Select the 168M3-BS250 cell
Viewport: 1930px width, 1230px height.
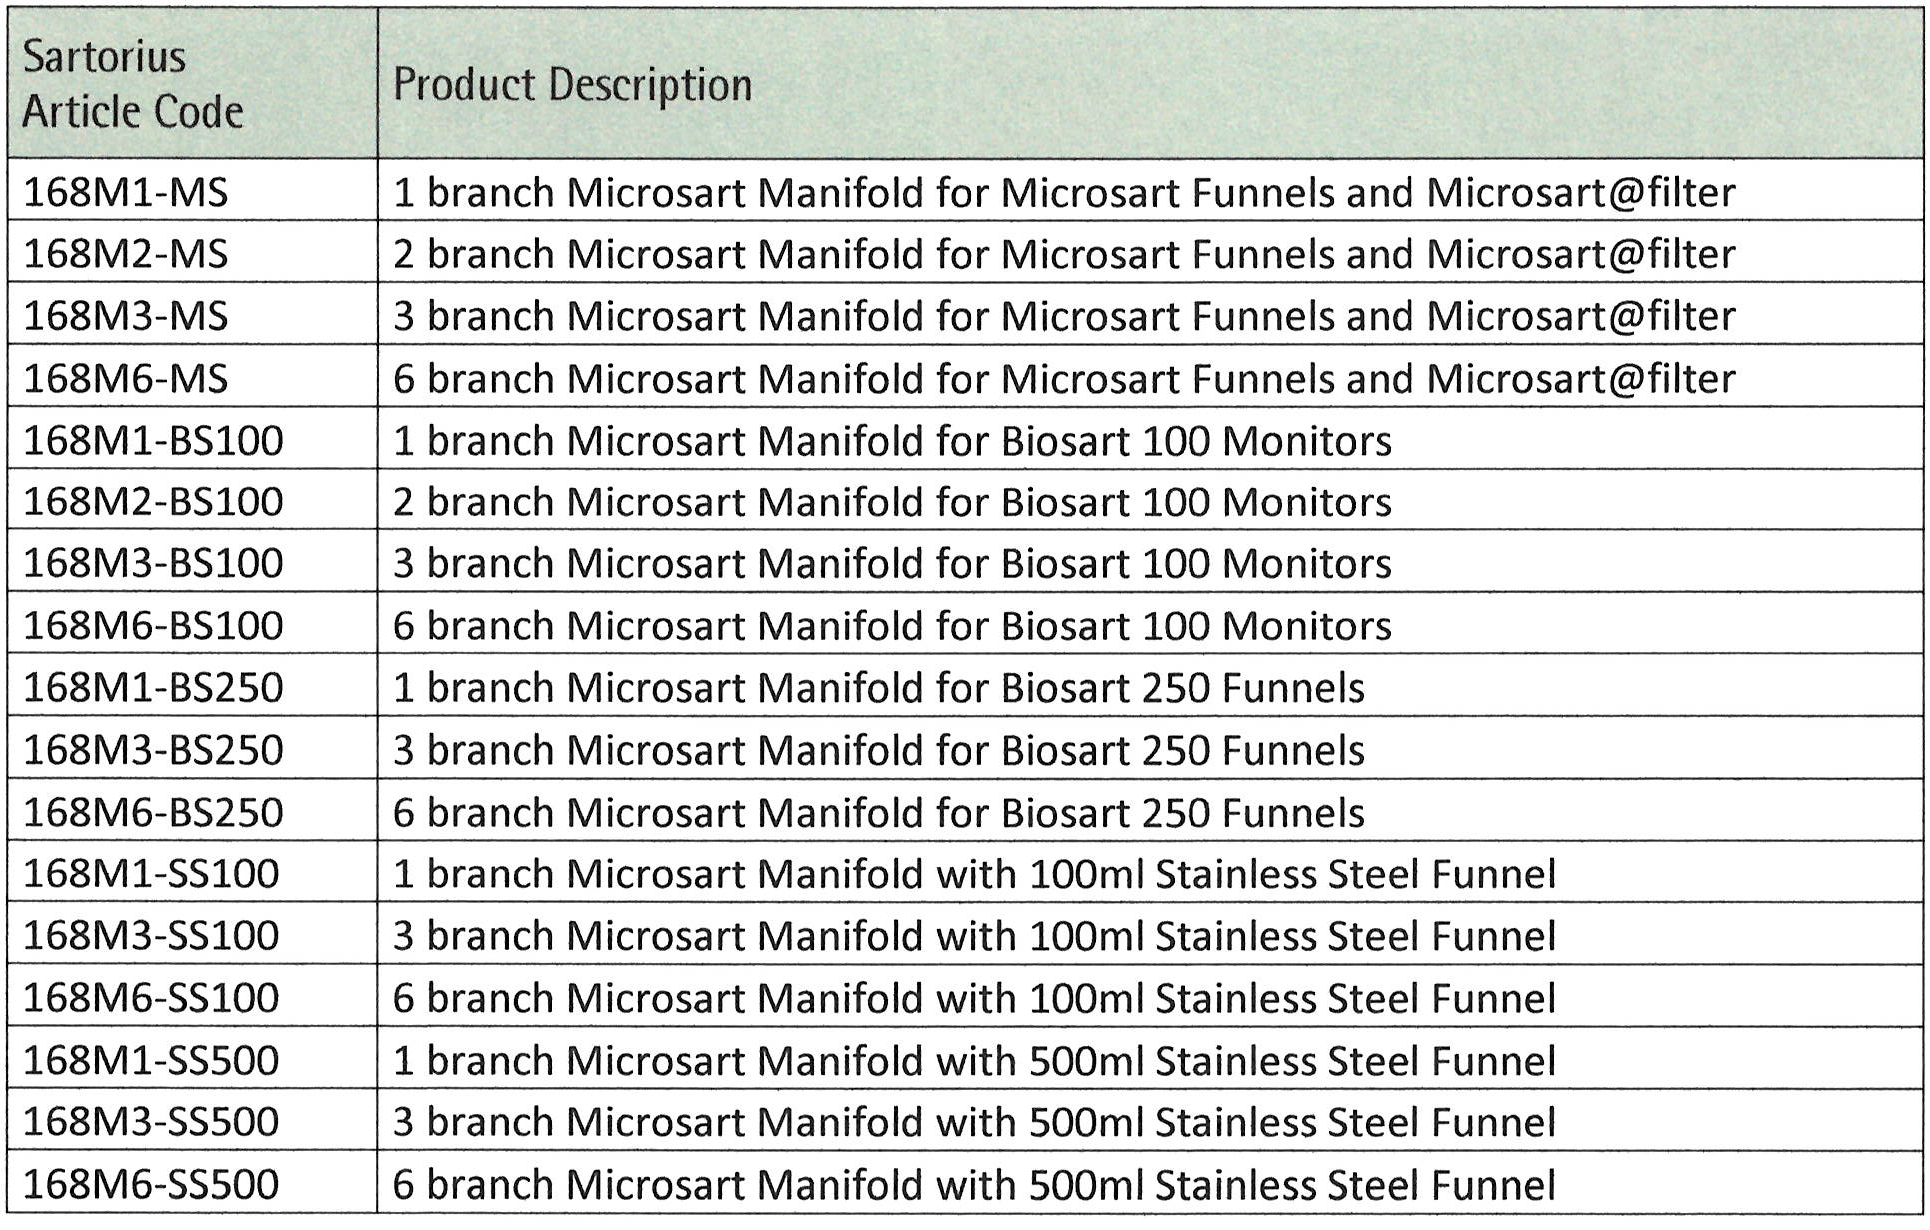[x=153, y=750]
